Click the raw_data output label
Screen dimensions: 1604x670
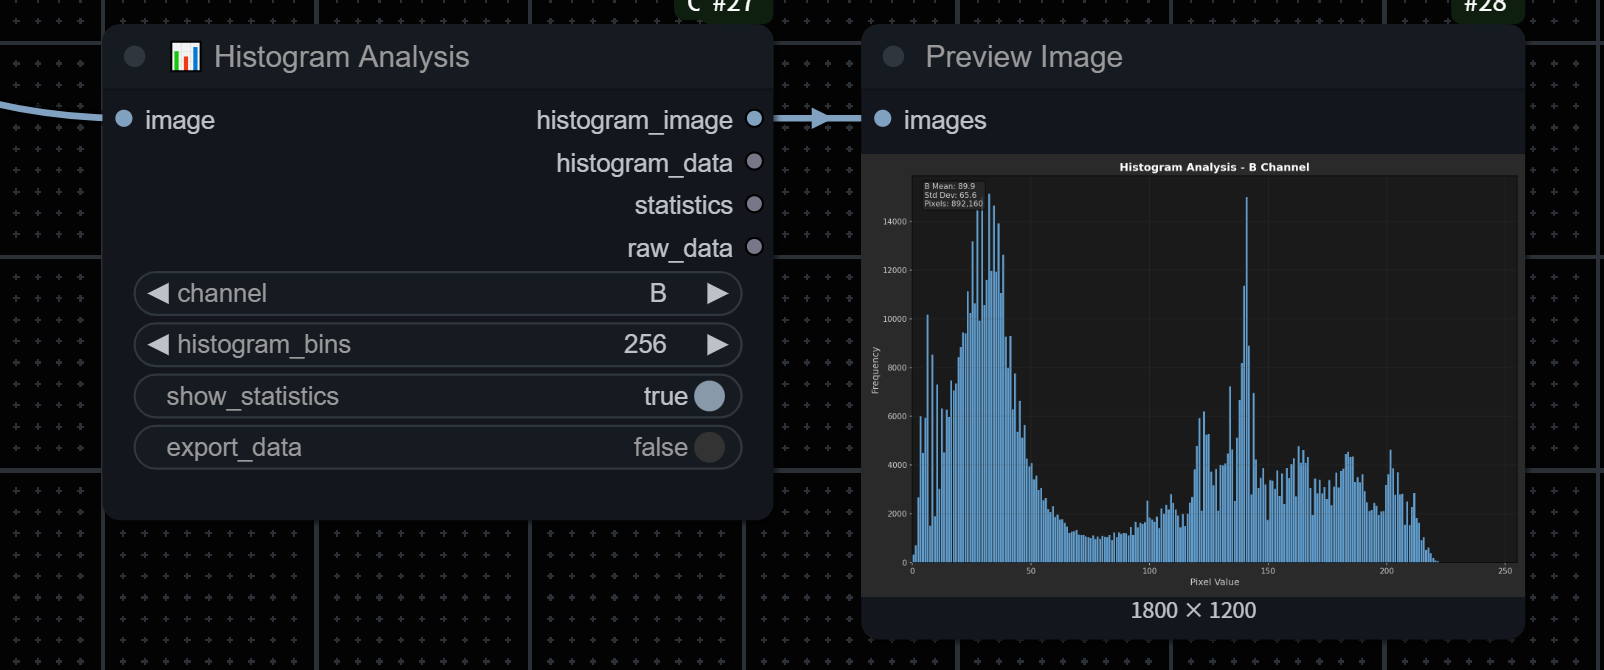pyautogui.click(x=680, y=248)
